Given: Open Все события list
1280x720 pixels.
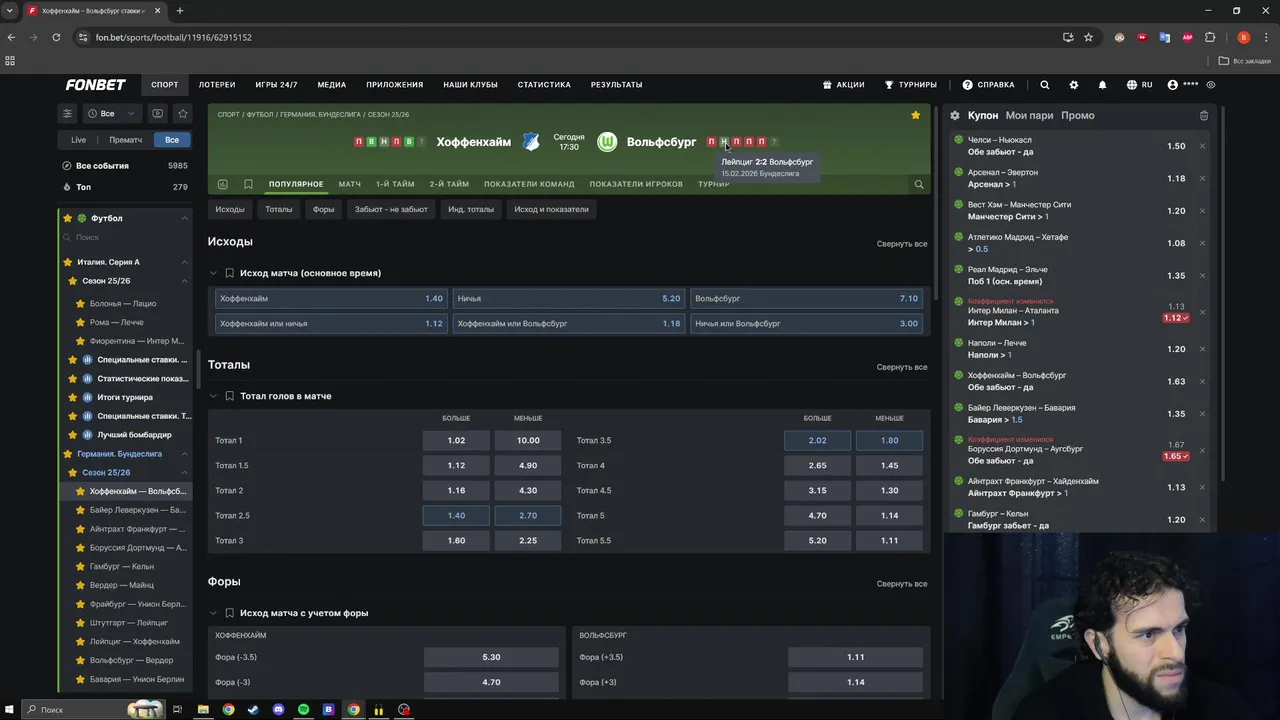Looking at the screenshot, I should point(125,166).
